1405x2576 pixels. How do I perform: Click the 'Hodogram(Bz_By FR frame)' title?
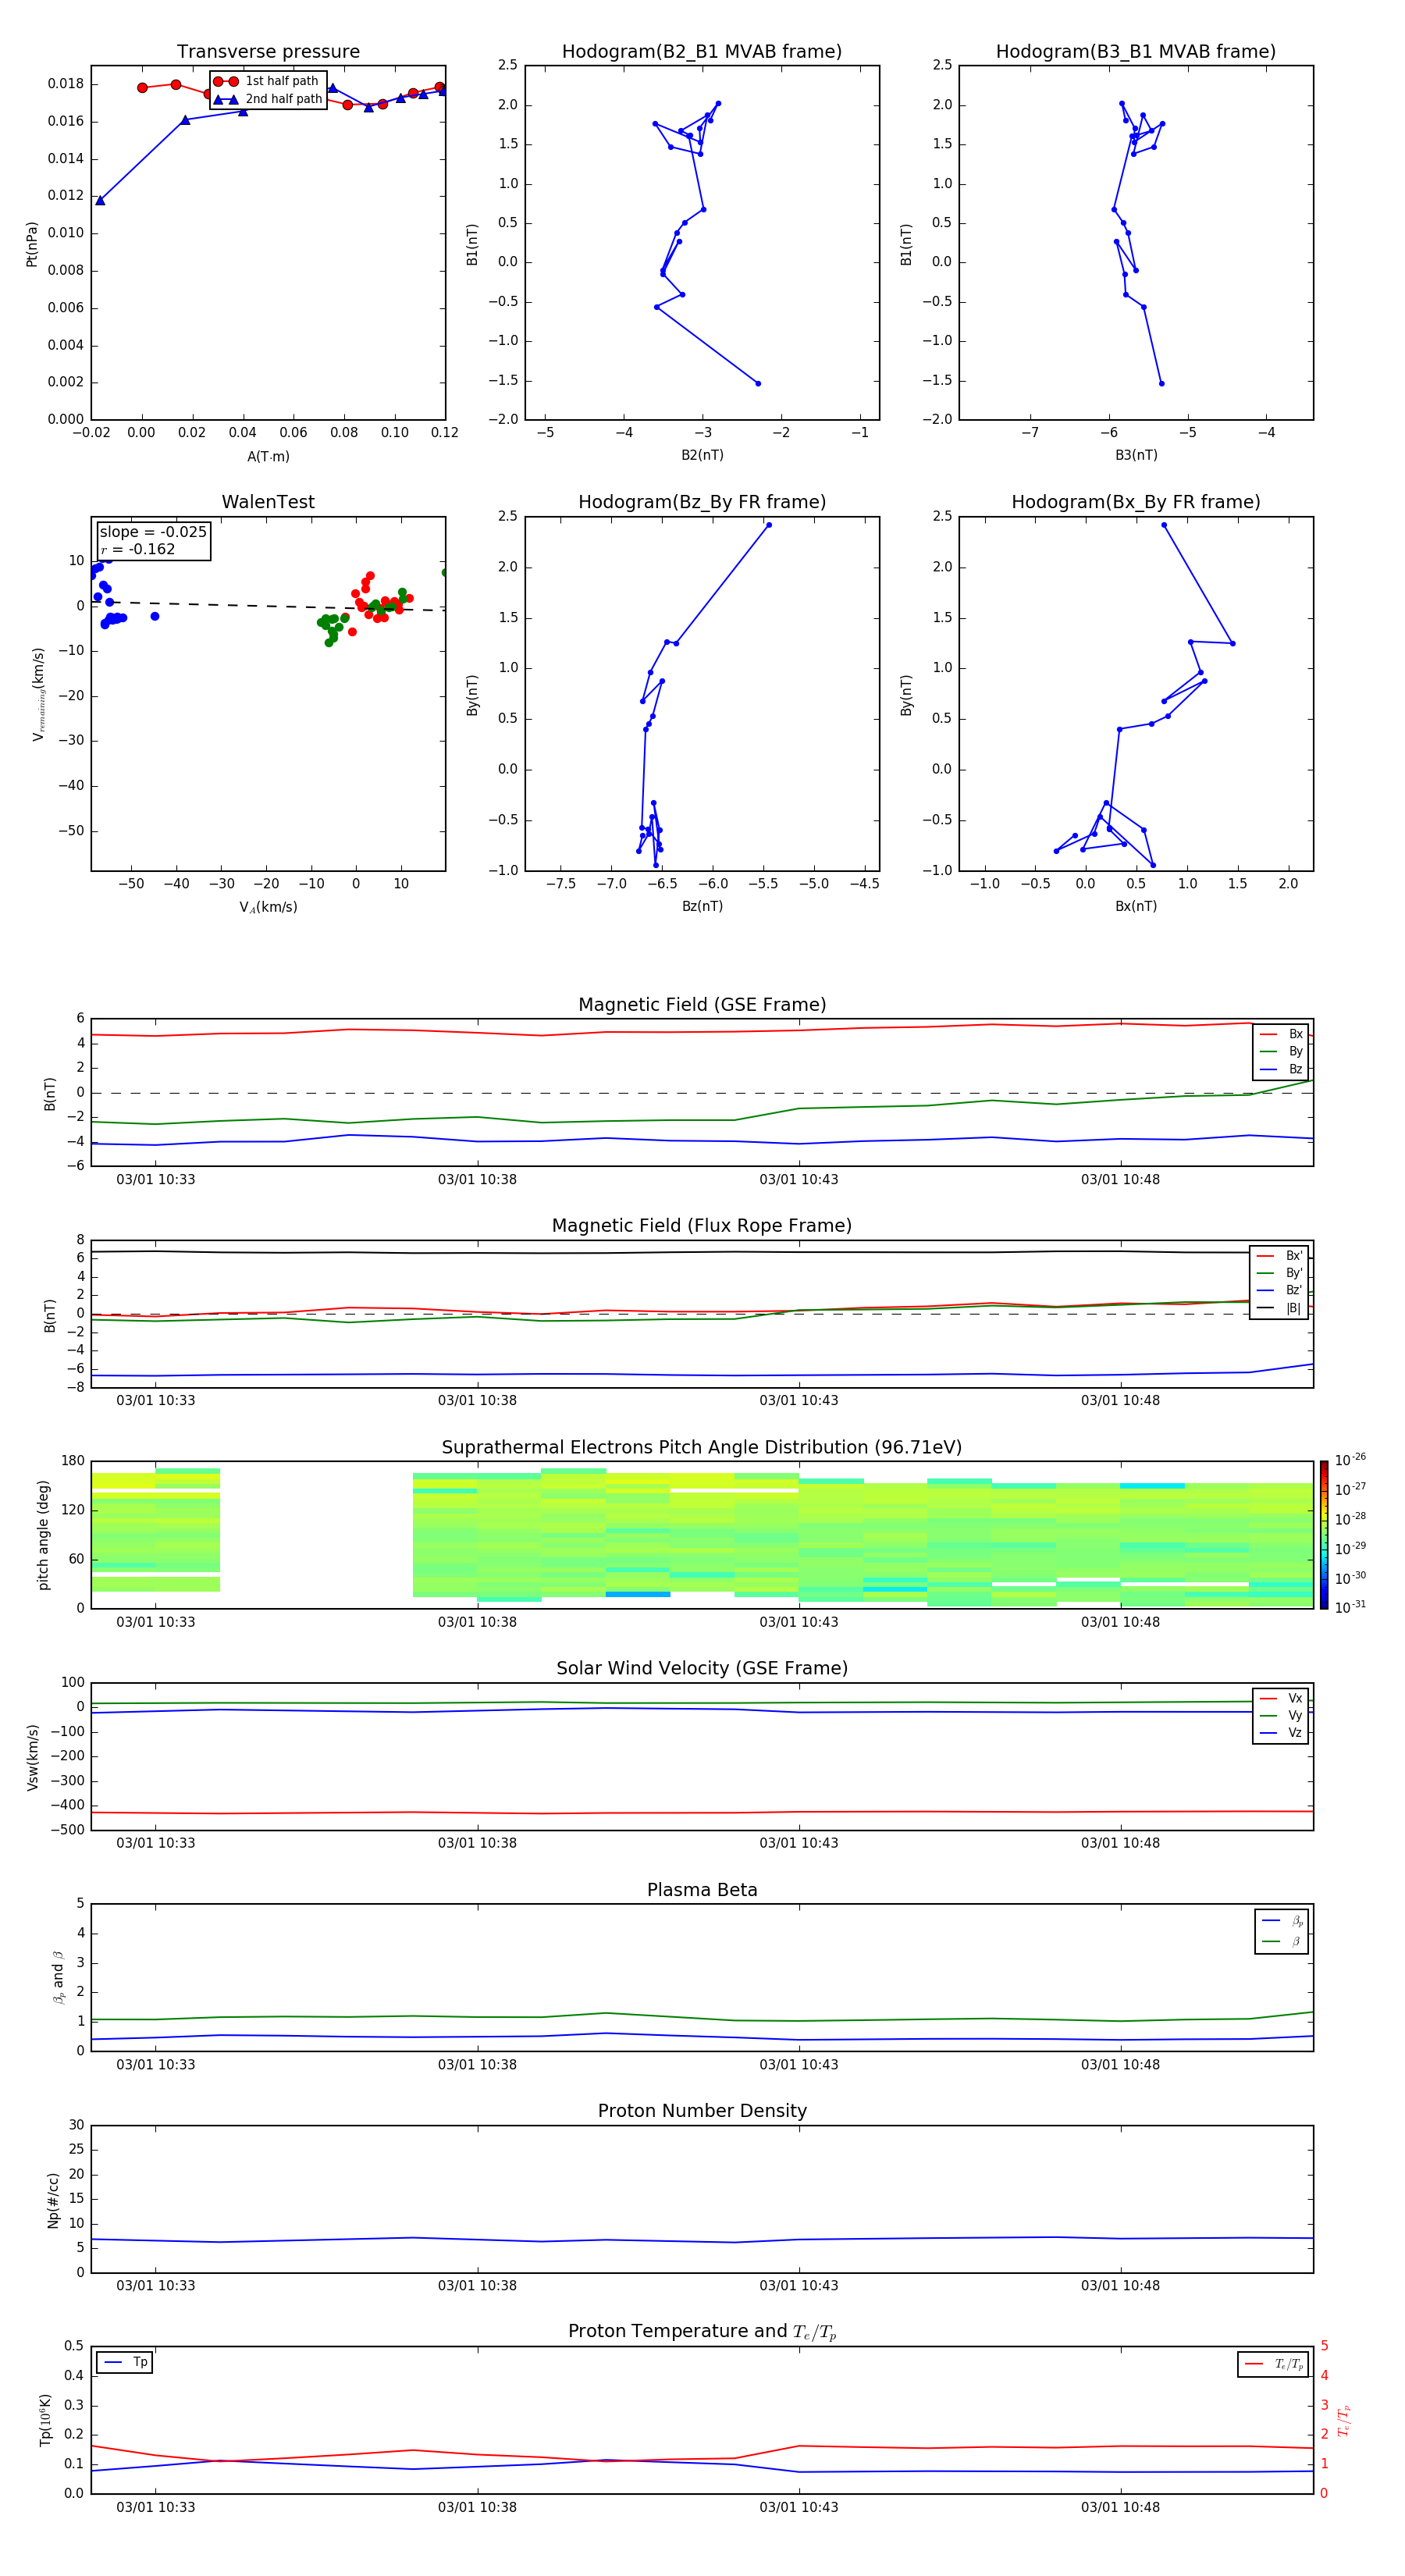702,502
